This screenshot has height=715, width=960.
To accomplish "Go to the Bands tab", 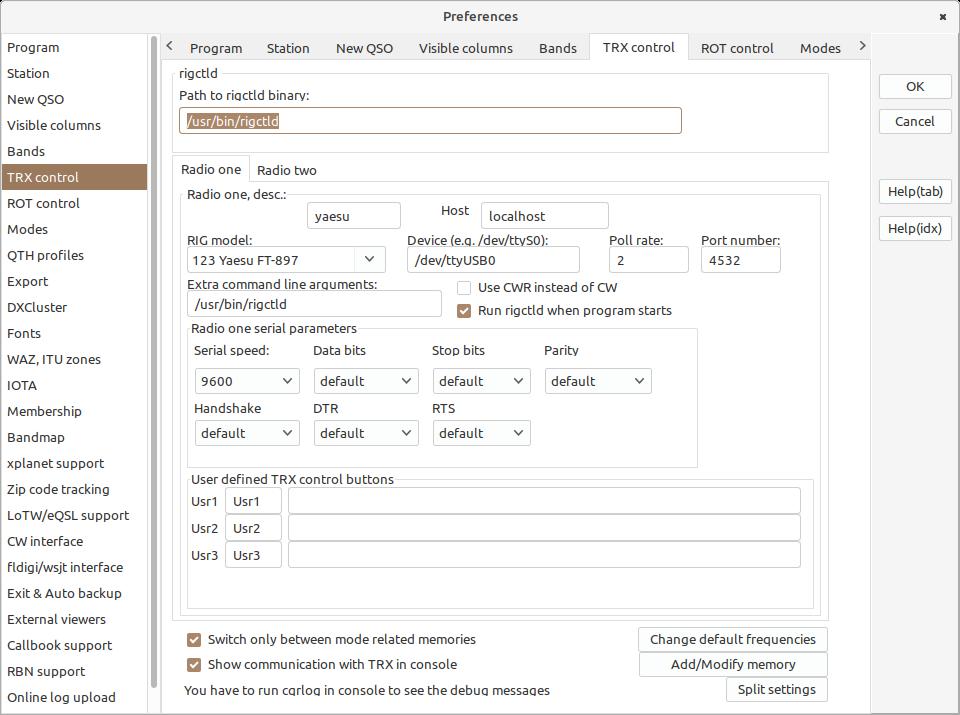I will click(x=558, y=48).
